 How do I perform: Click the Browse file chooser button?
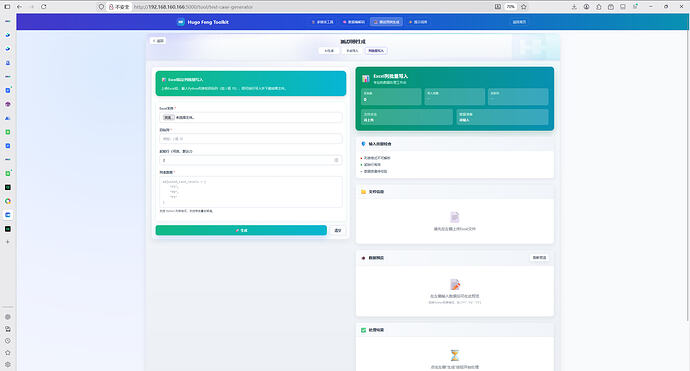pyautogui.click(x=168, y=118)
